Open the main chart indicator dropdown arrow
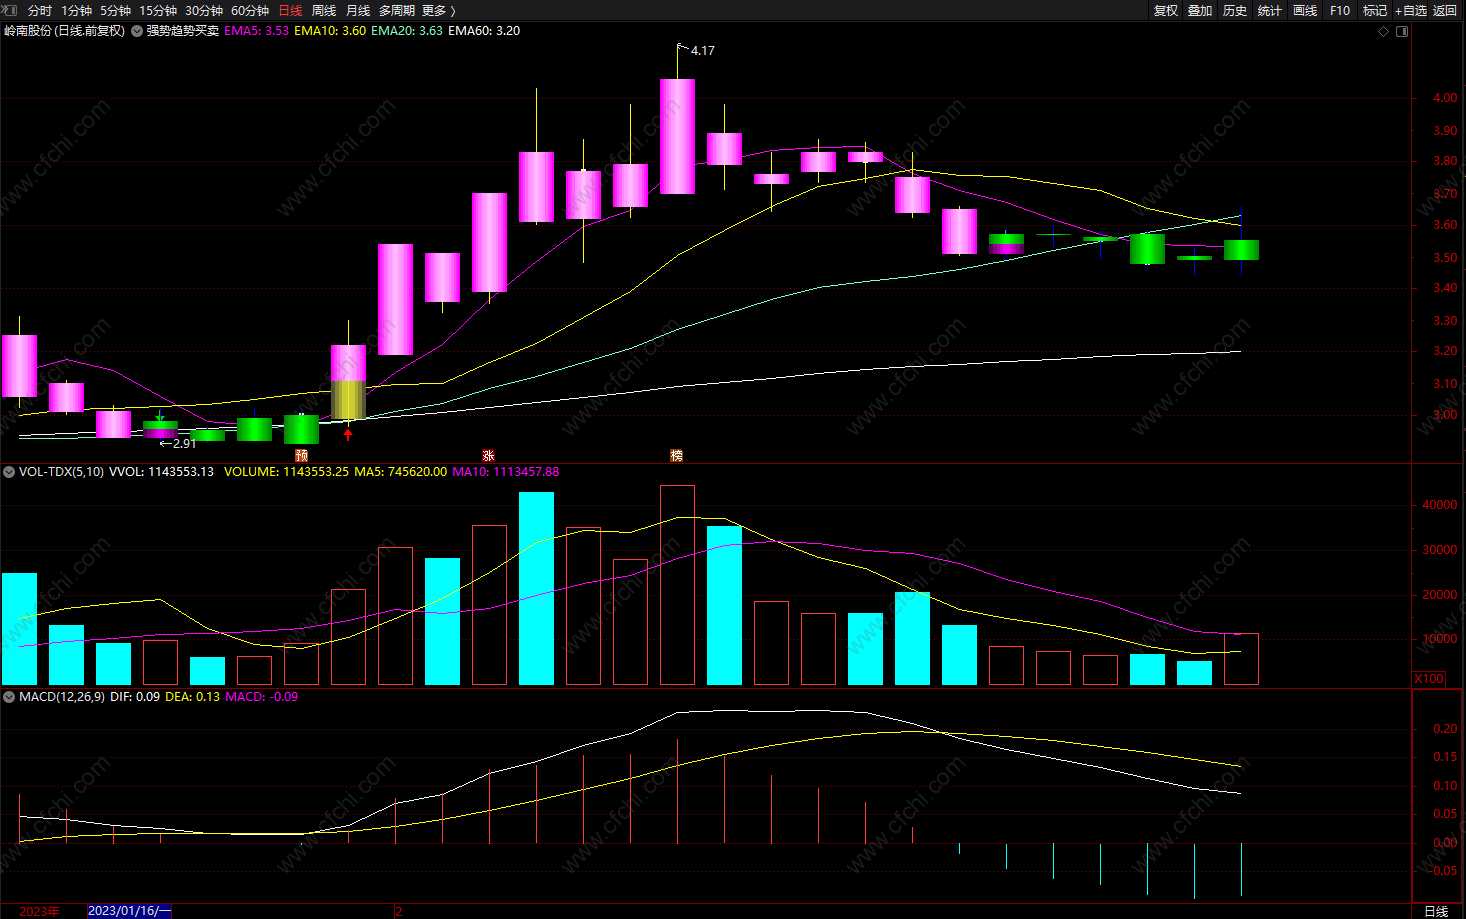Viewport: 1466px width, 919px height. 137,31
